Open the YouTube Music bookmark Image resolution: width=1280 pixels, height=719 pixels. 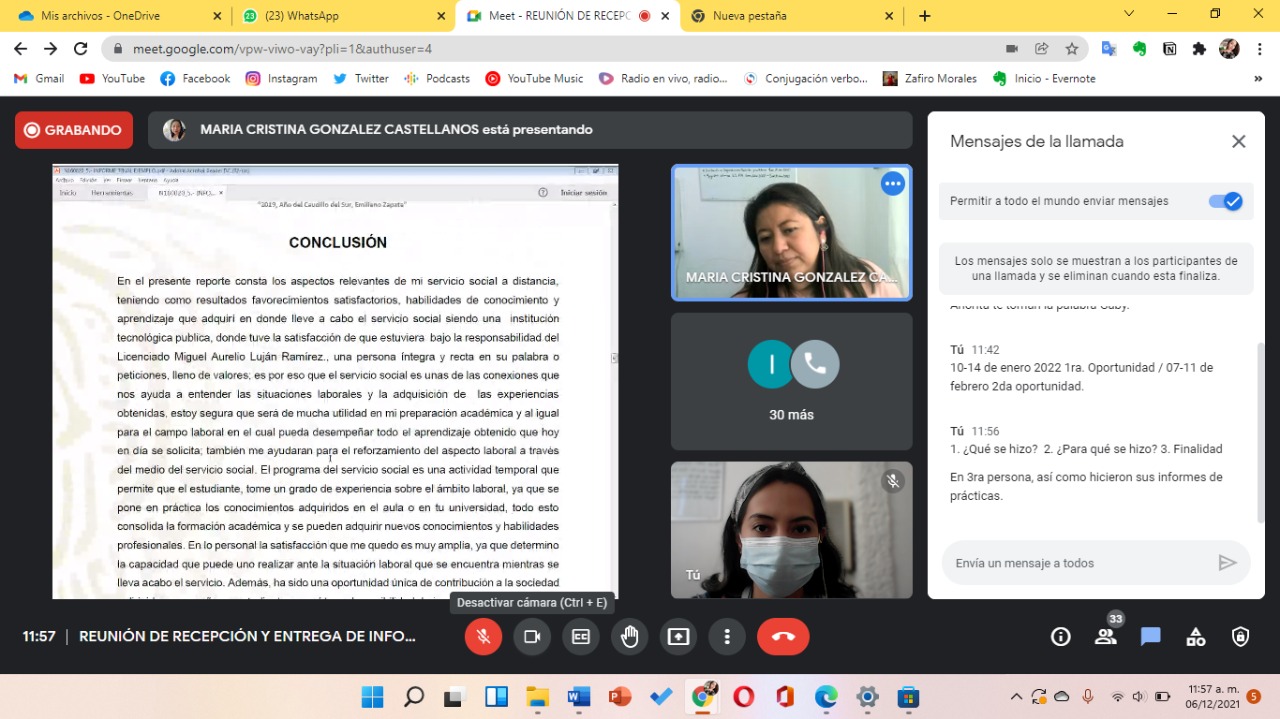pyautogui.click(x=534, y=78)
